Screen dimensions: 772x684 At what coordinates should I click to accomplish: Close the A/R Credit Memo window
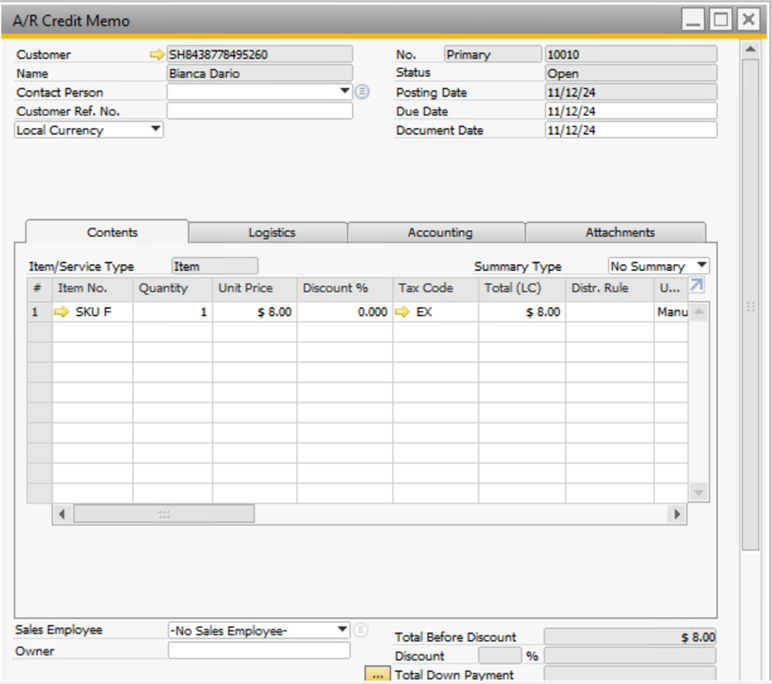748,20
